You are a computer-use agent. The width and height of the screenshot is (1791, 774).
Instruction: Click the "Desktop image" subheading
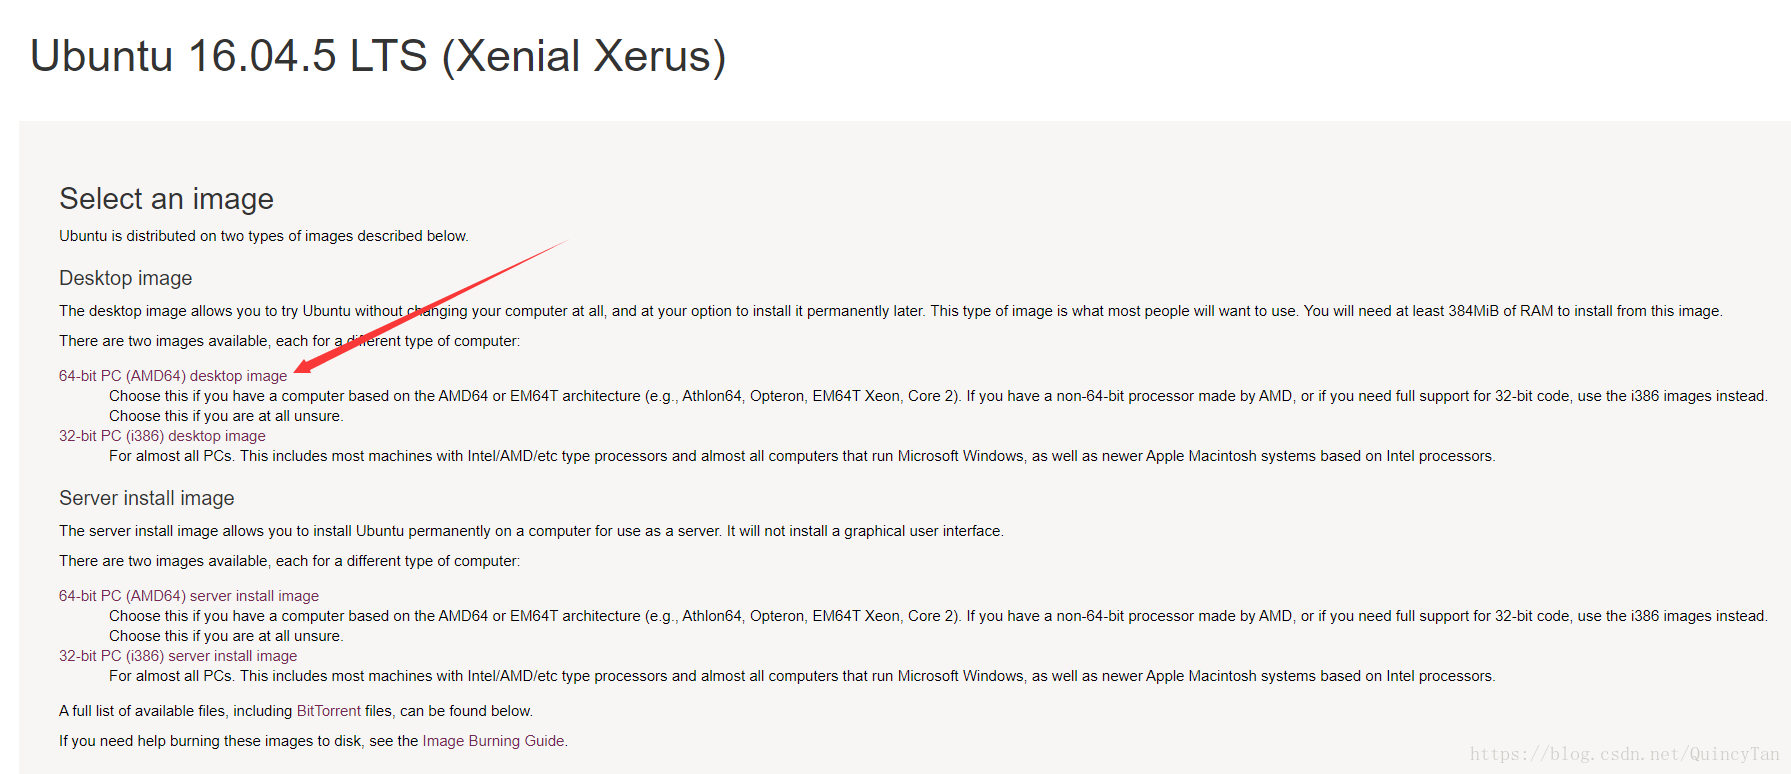tap(125, 278)
